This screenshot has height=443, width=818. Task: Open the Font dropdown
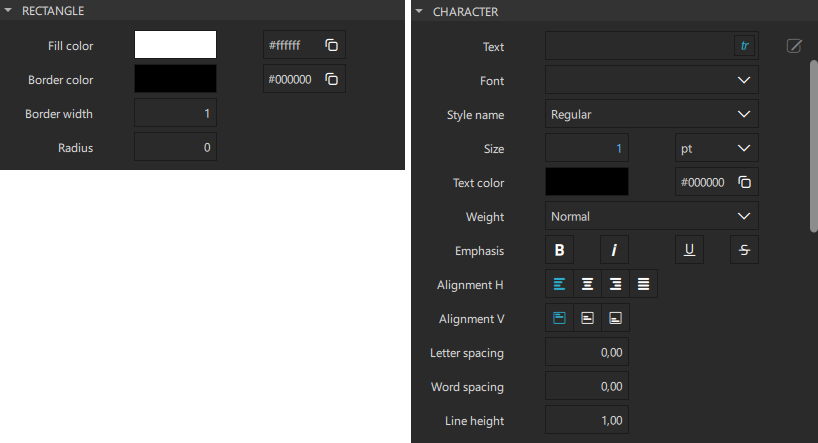point(651,80)
